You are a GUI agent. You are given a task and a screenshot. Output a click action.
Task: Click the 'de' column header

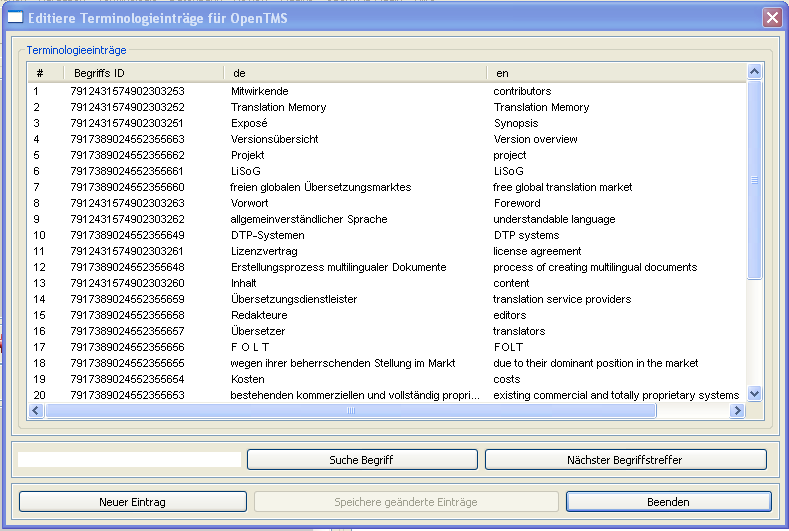click(x=355, y=73)
